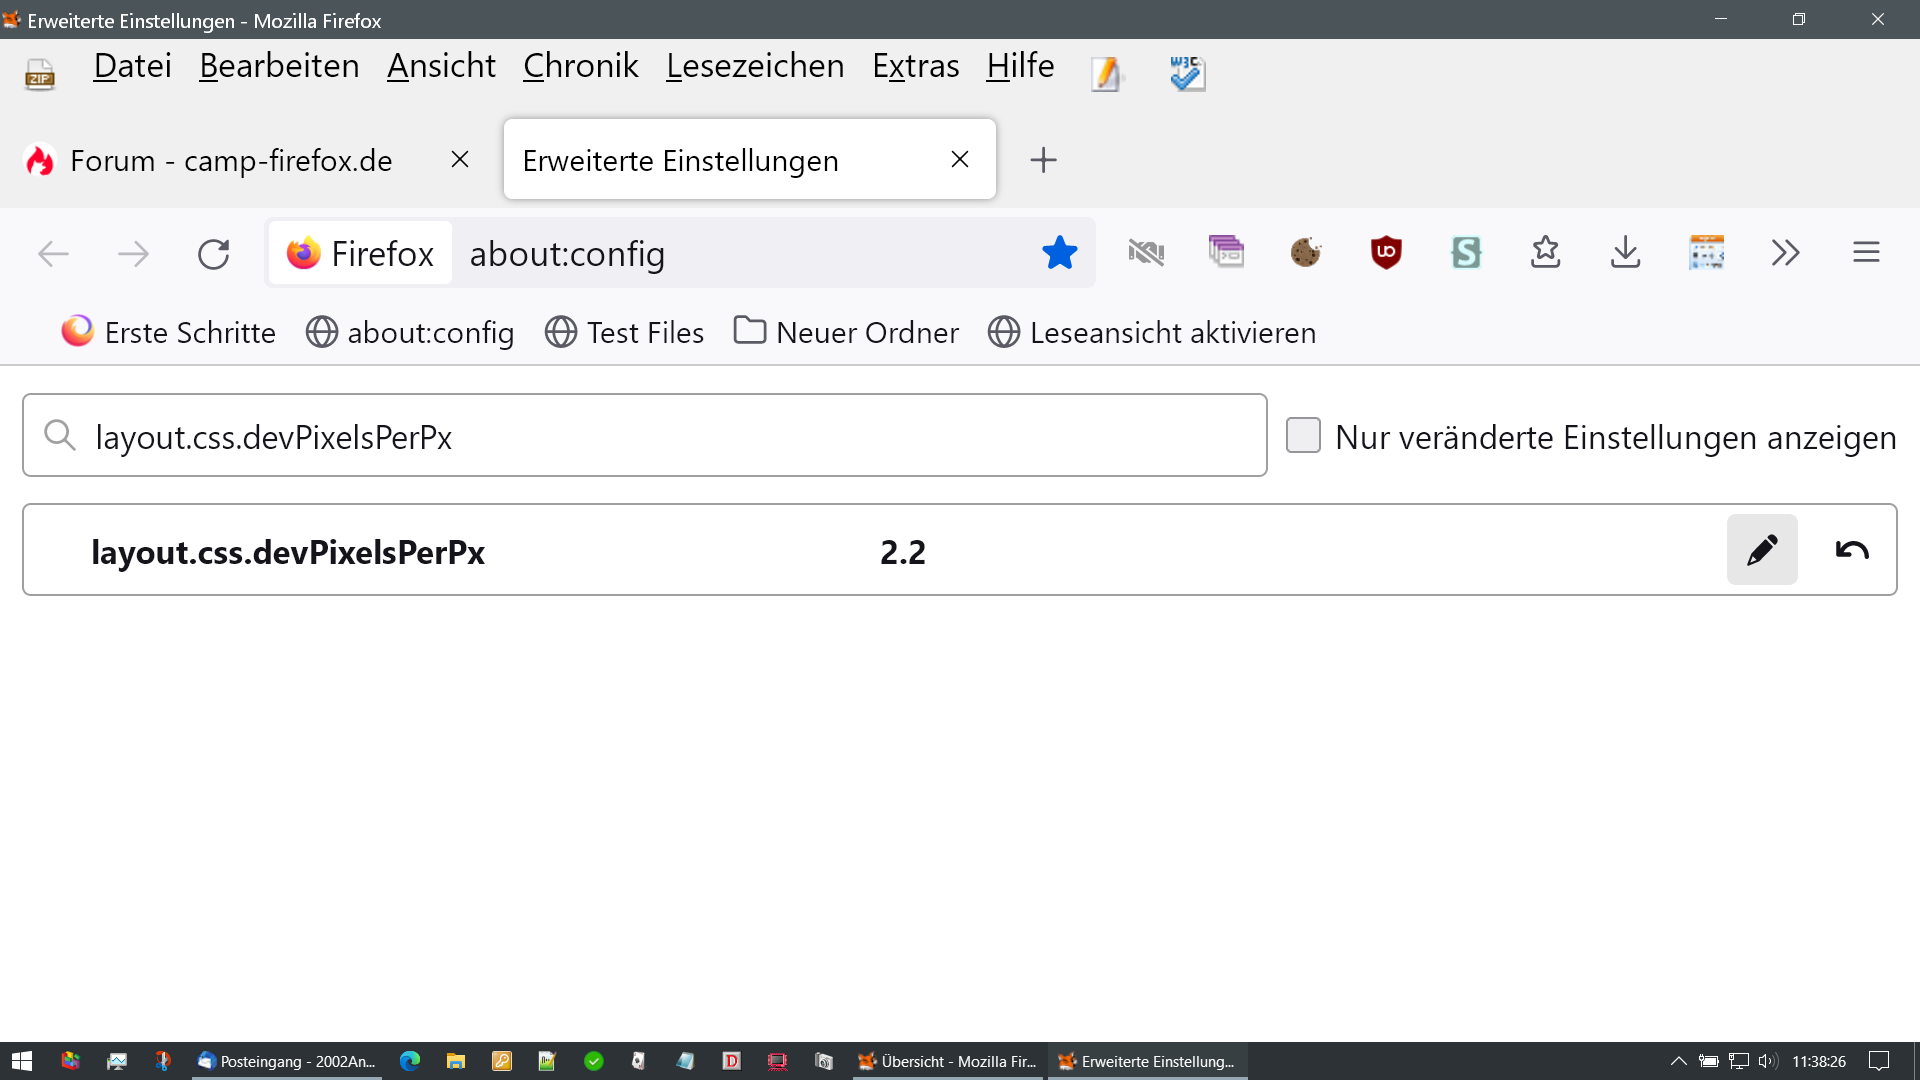The image size is (1920, 1080).
Task: Click the Test Files bookmark
Action: pos(624,332)
